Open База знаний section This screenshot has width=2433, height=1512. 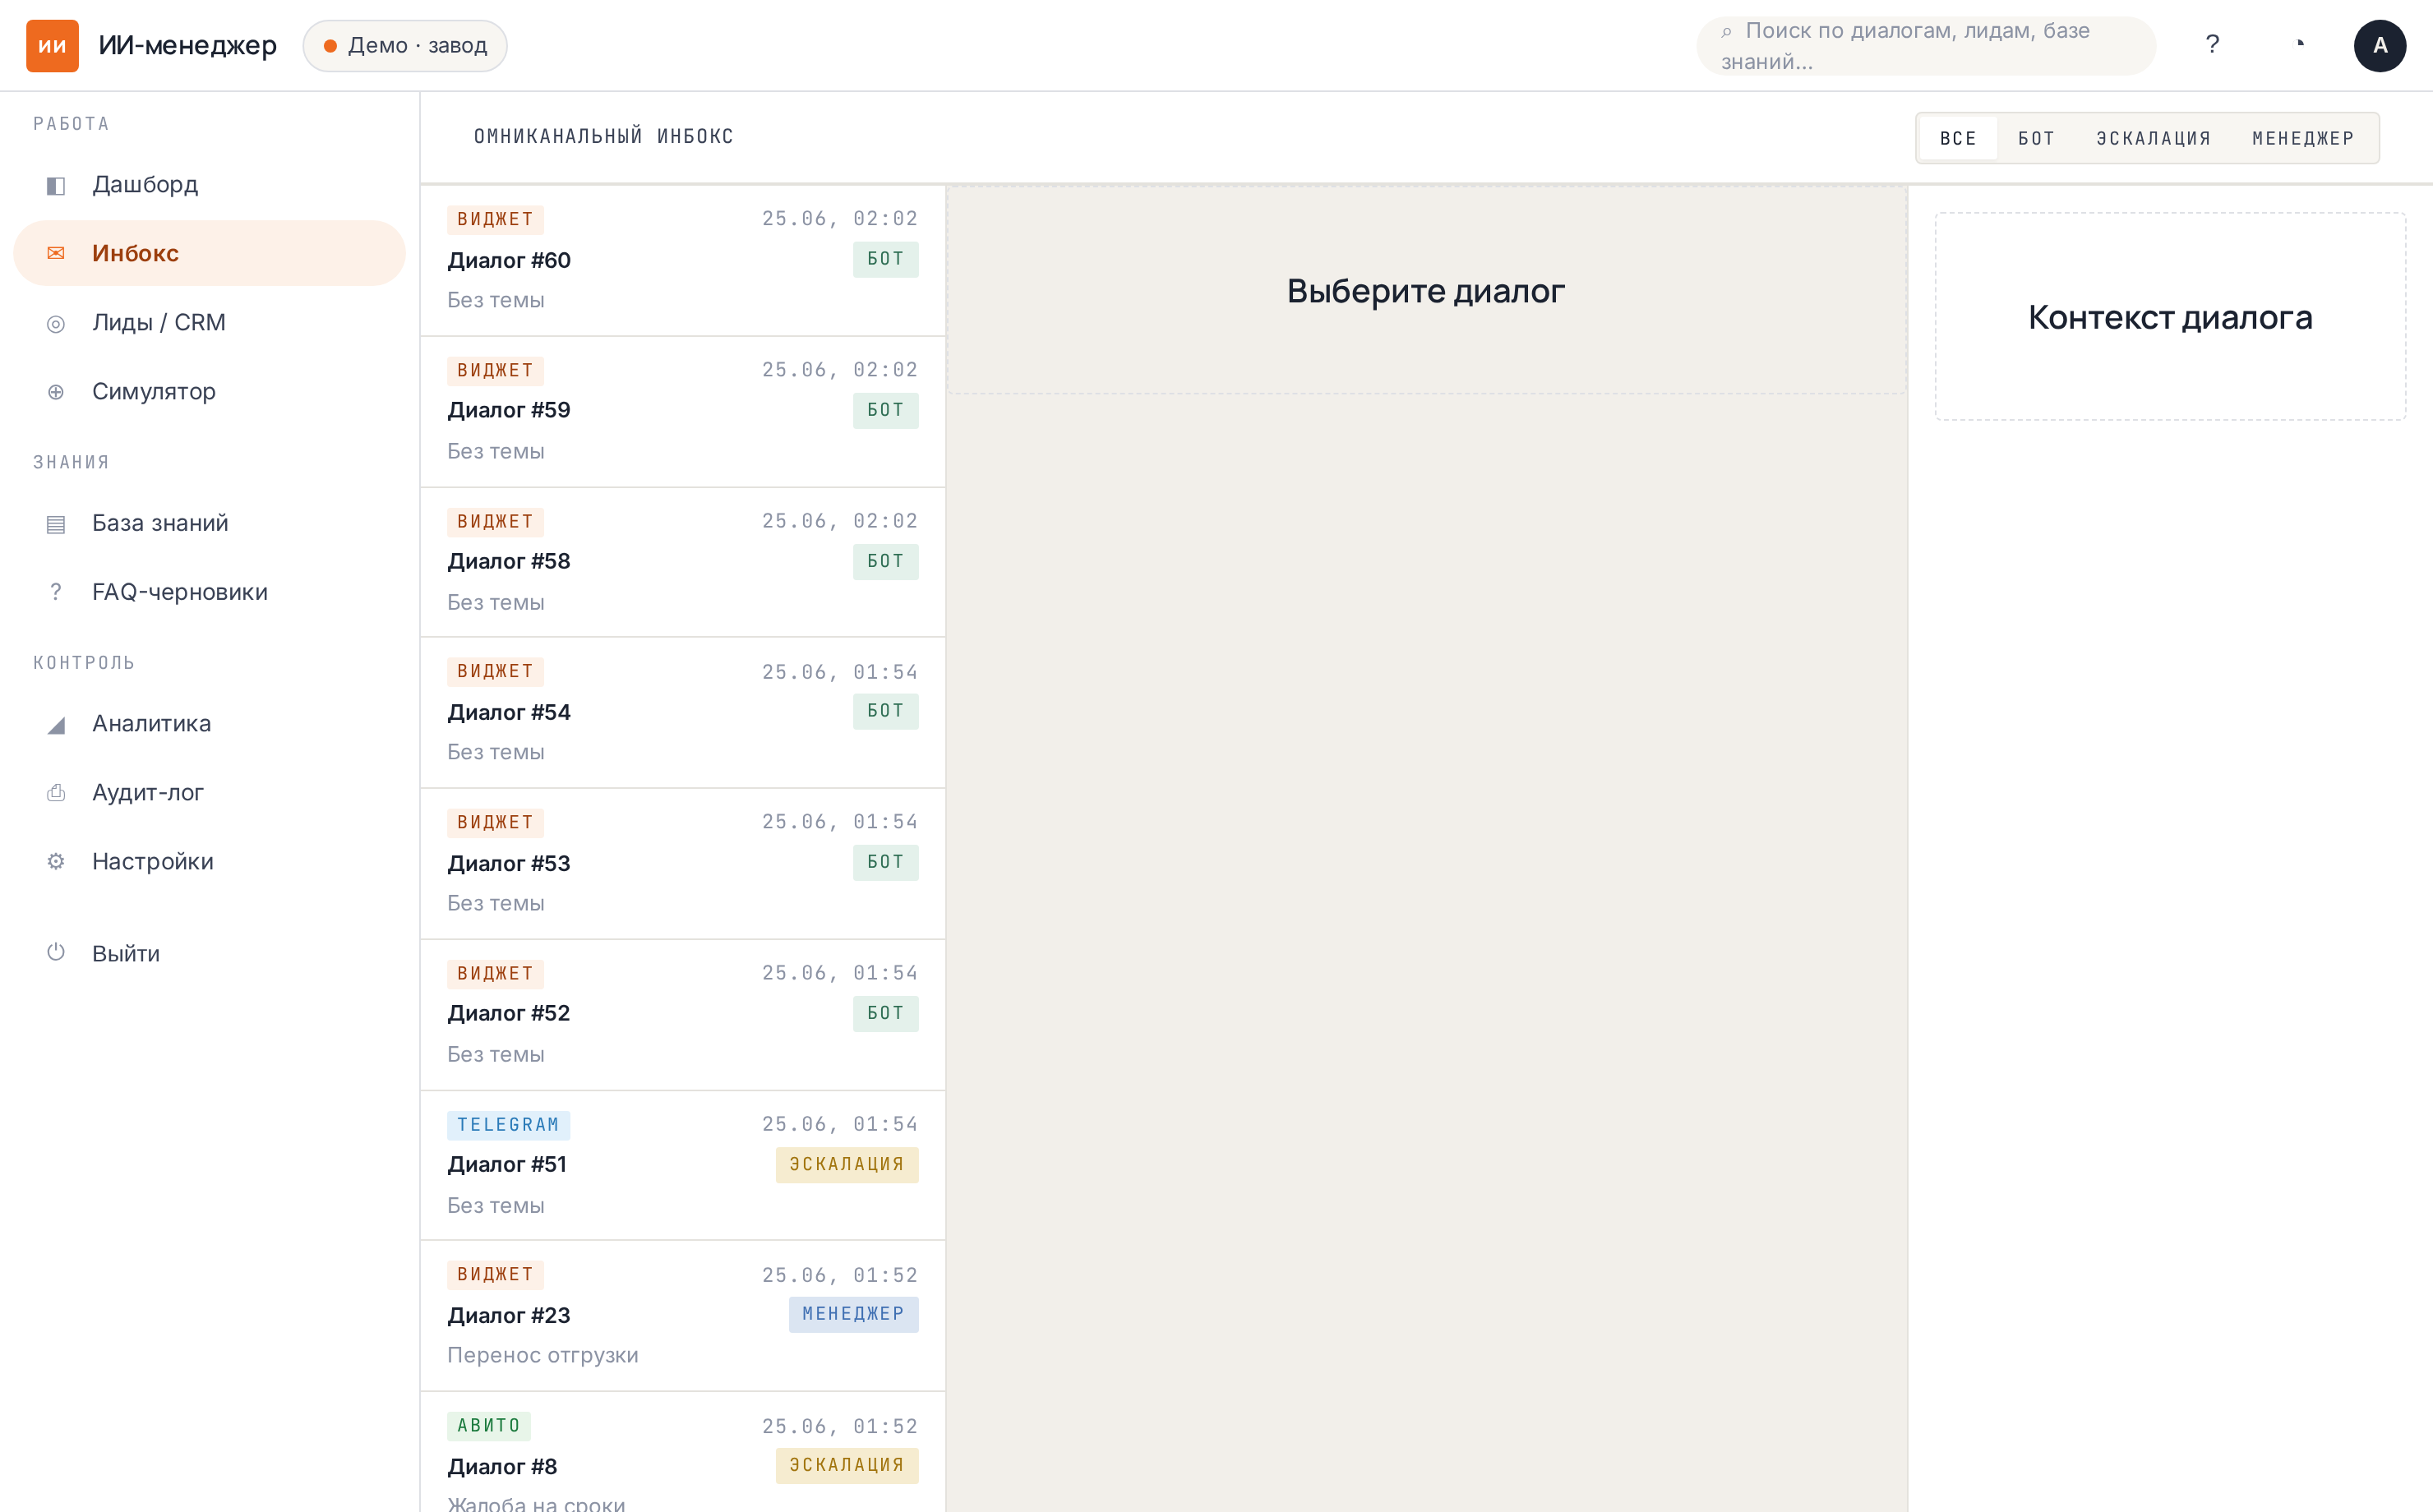(209, 523)
